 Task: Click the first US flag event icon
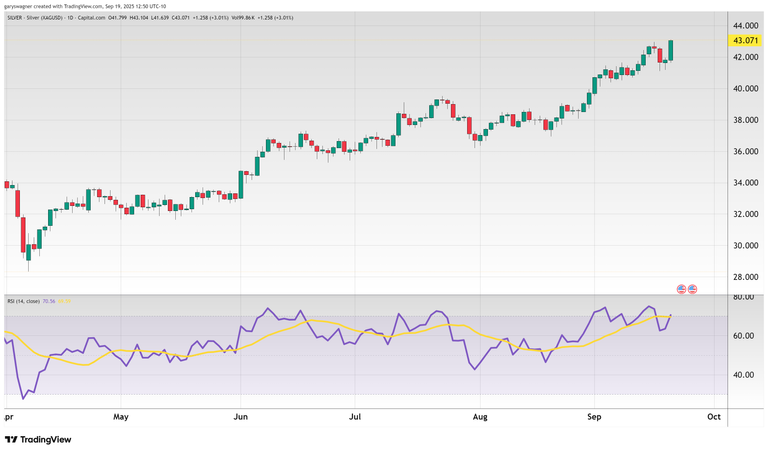pyautogui.click(x=682, y=289)
